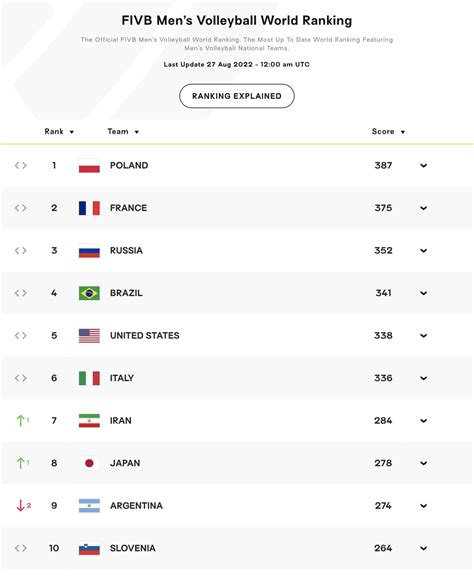Expand Italy's score details chevron
This screenshot has height=576, width=474.
pyautogui.click(x=424, y=378)
